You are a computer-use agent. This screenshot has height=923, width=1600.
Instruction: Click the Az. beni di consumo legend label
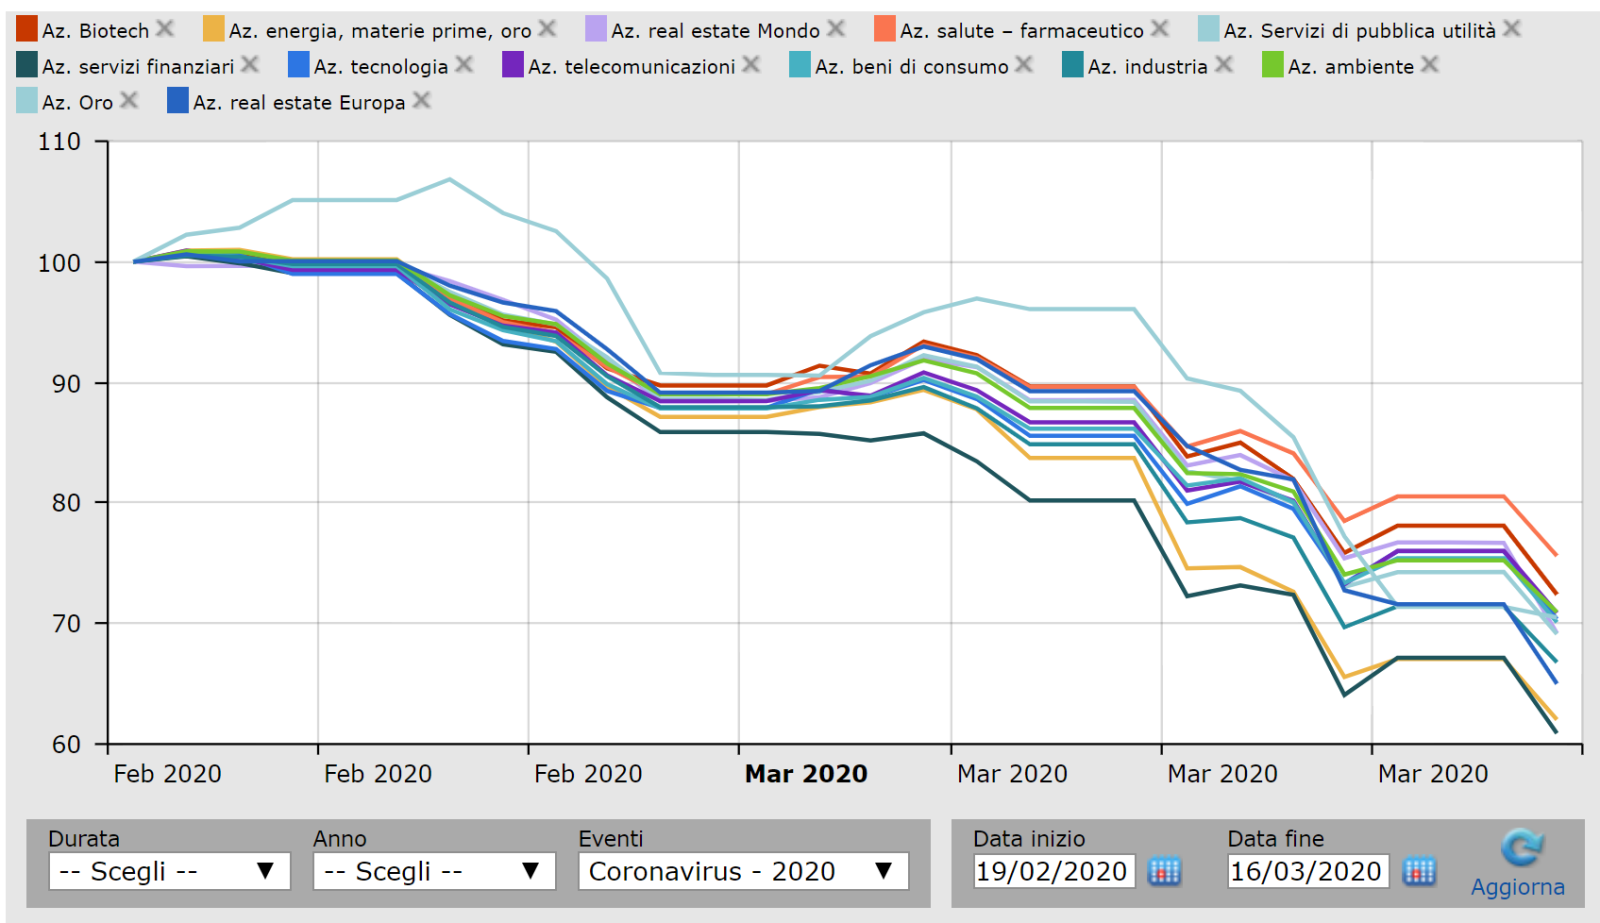pyautogui.click(x=912, y=67)
